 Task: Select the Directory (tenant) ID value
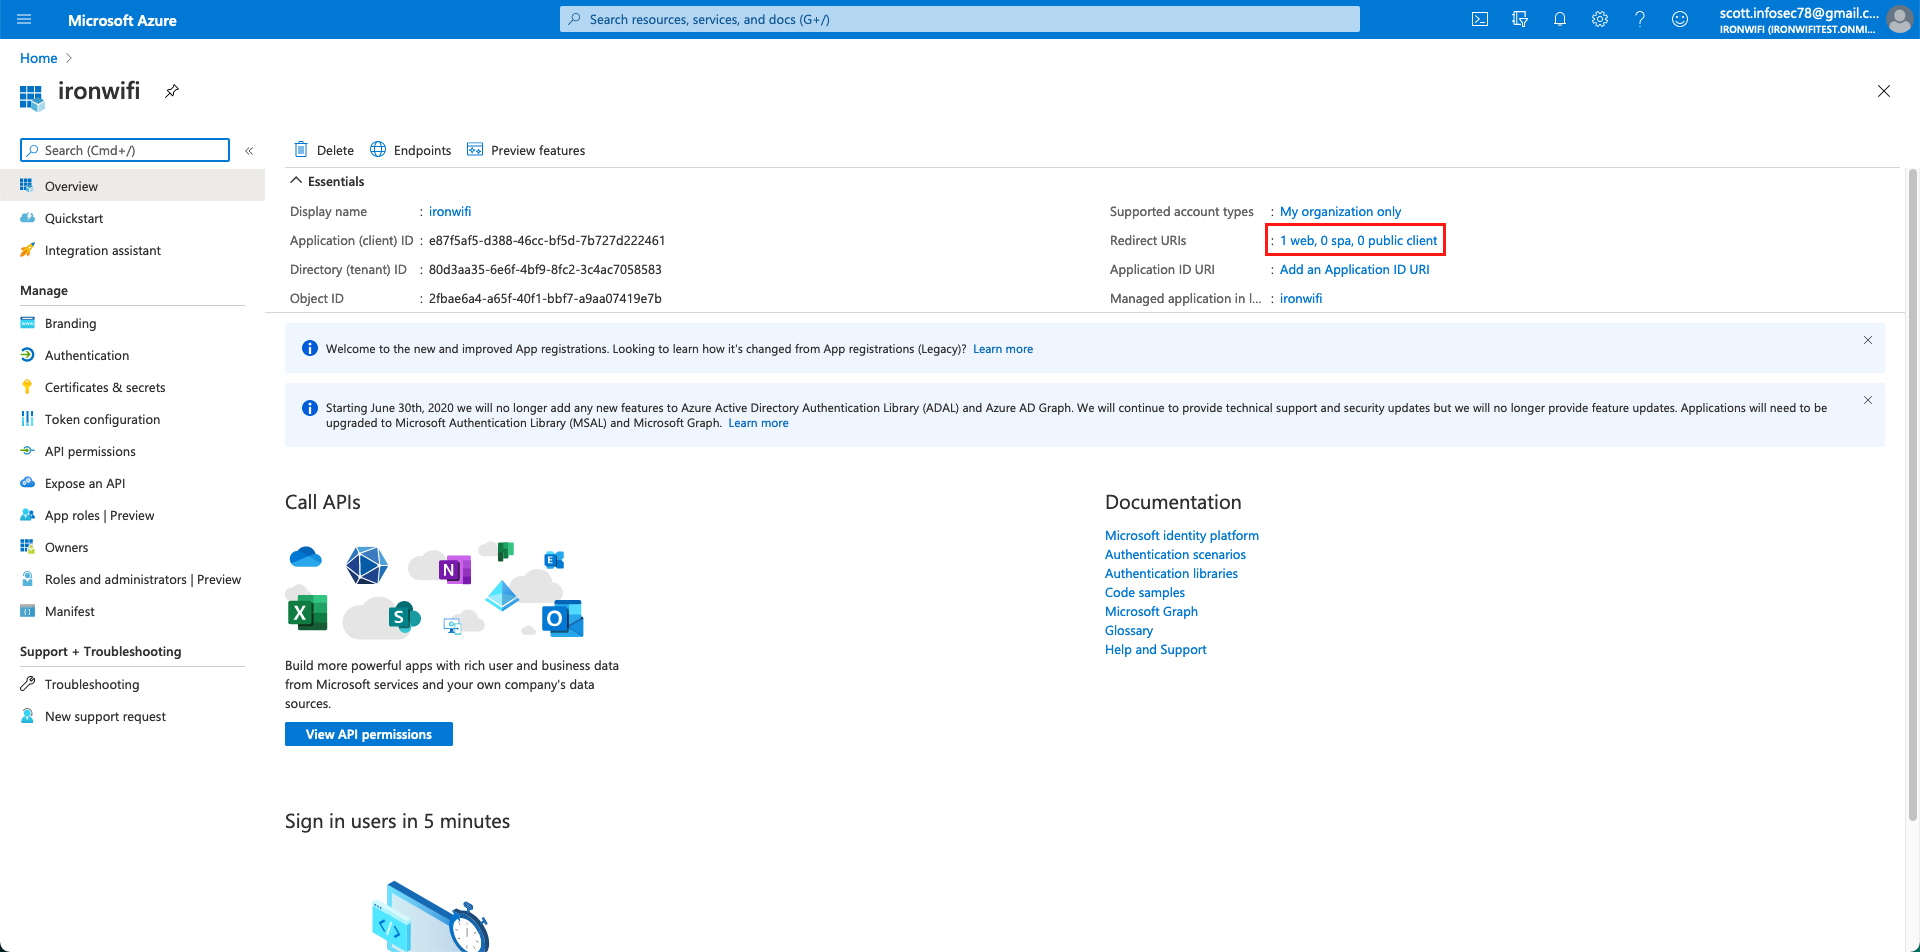(x=545, y=269)
